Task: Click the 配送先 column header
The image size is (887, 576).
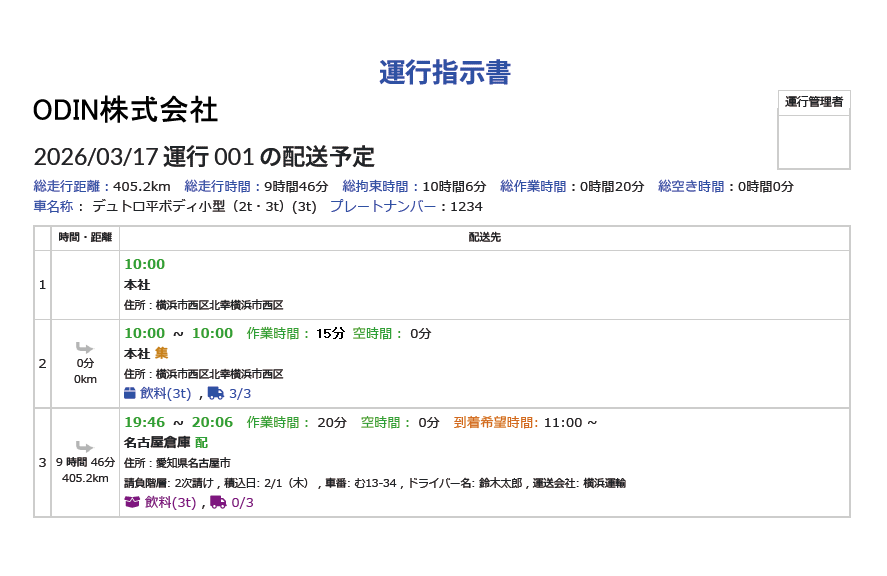Action: tap(484, 238)
